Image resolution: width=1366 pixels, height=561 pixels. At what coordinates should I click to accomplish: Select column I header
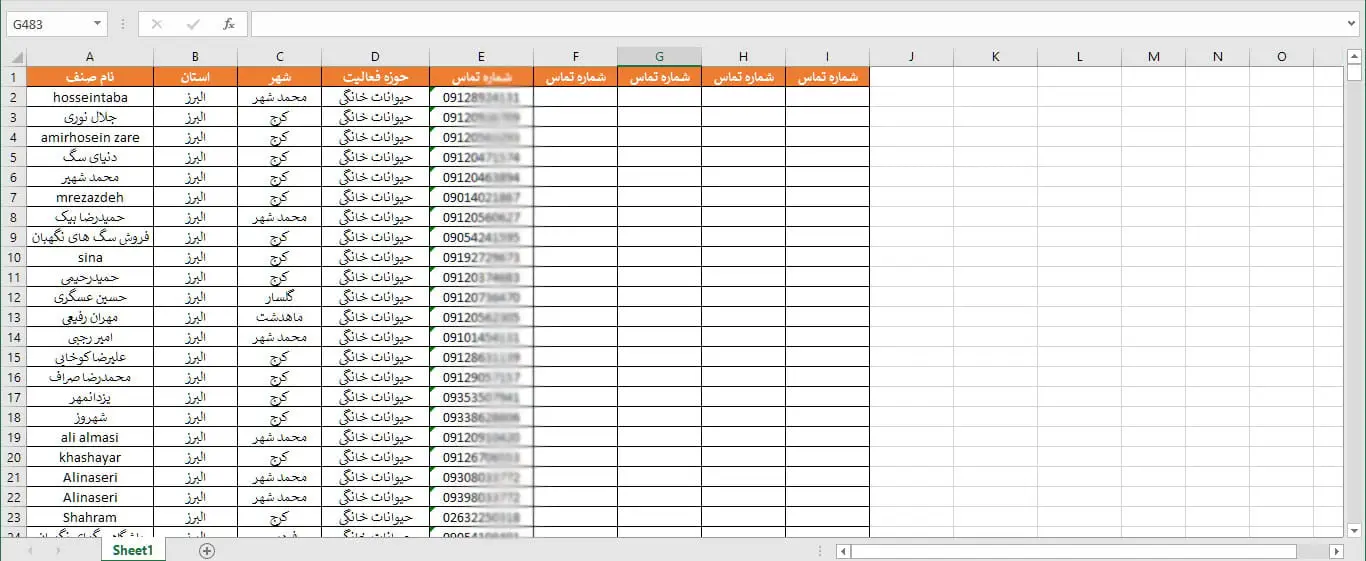(827, 57)
